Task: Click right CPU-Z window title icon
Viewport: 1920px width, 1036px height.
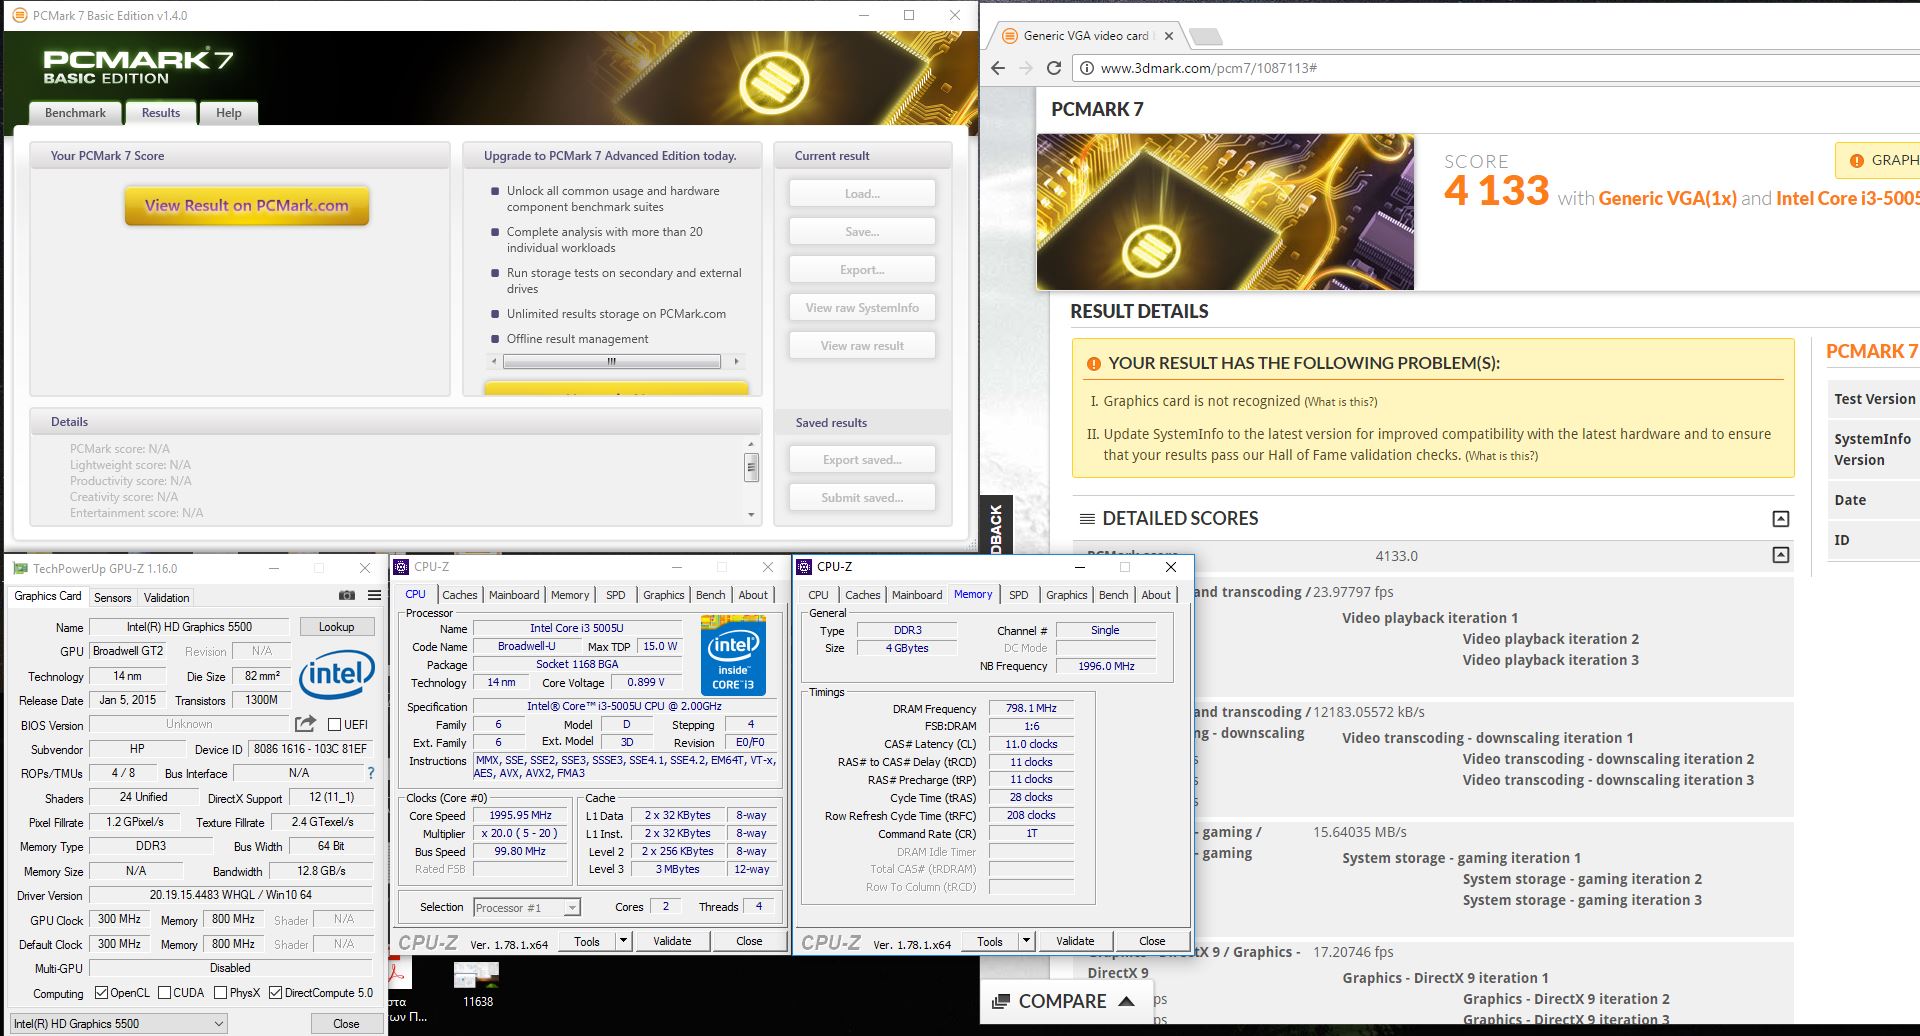Action: (805, 567)
